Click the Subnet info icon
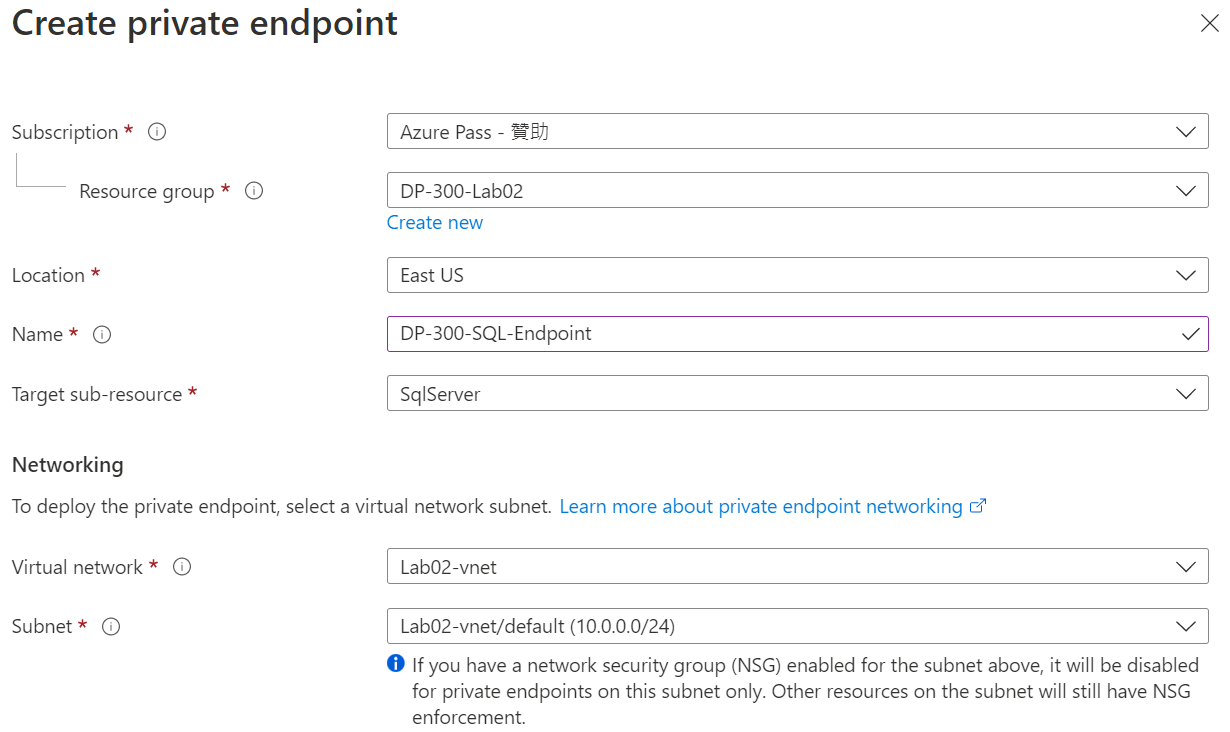Viewport: 1230px width, 732px height. (x=112, y=627)
